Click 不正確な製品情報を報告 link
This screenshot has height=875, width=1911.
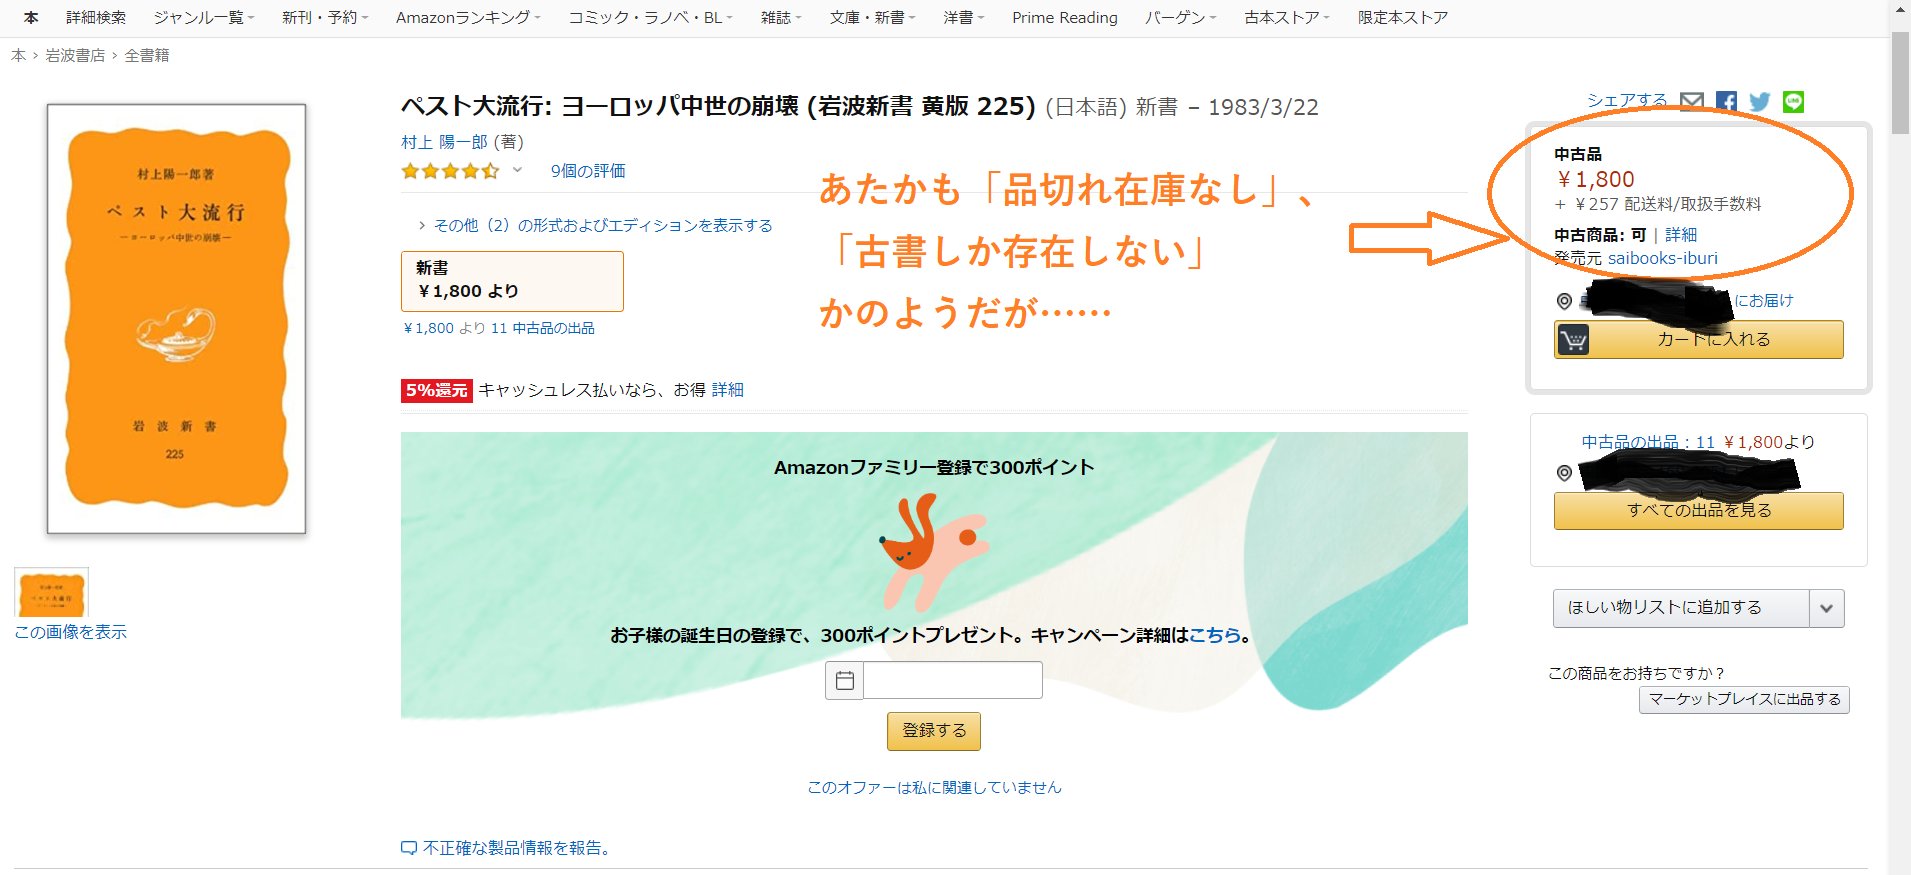coord(517,848)
